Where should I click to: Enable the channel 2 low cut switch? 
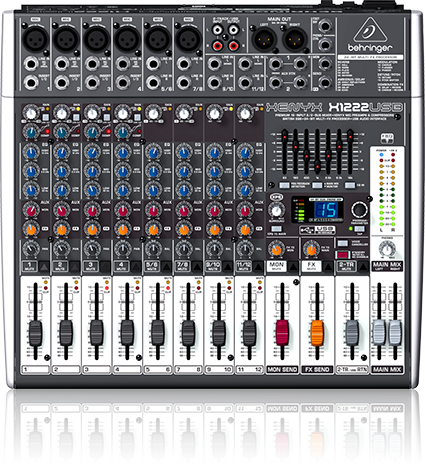76,117
